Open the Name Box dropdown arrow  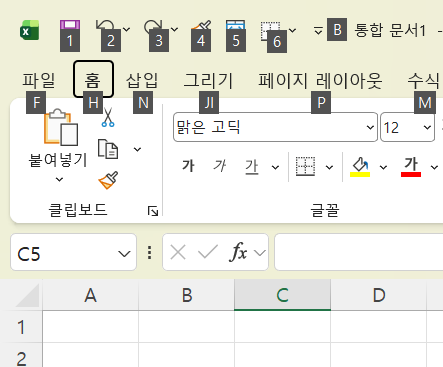pyautogui.click(x=124, y=254)
